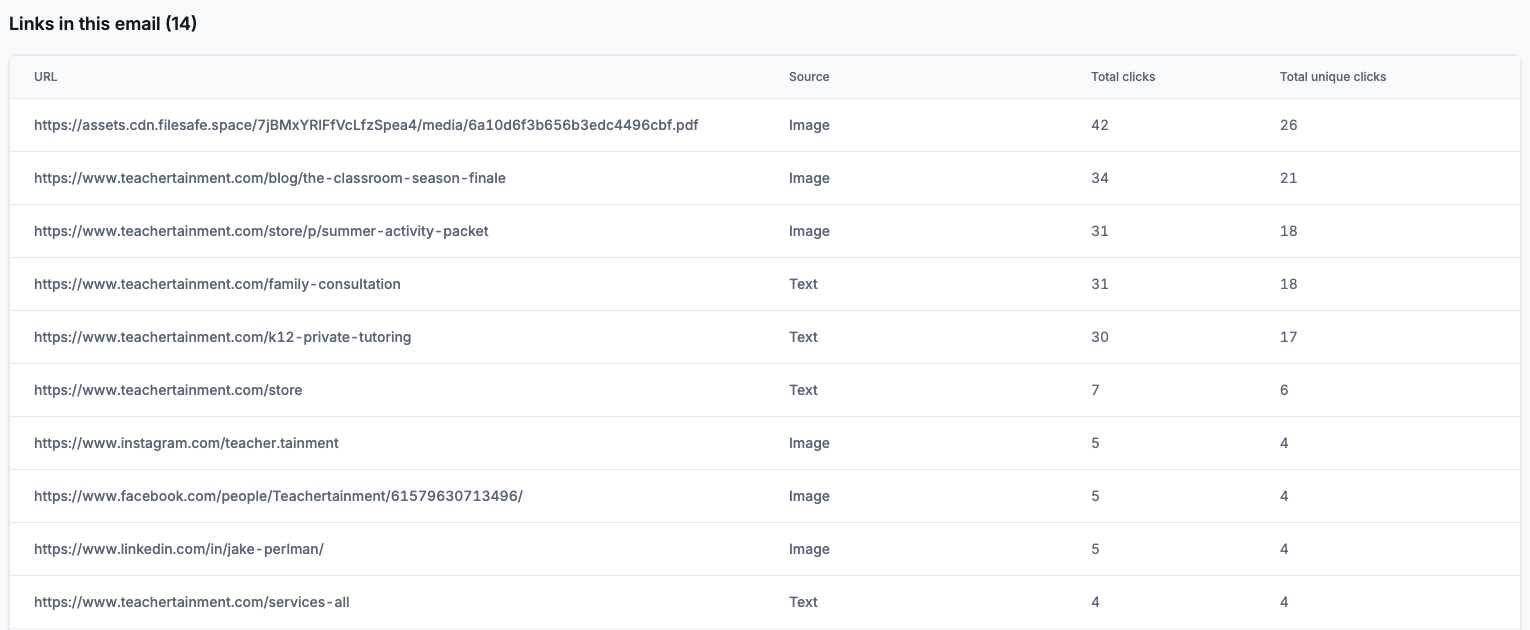Select total clicks value '7'
The height and width of the screenshot is (630, 1530).
1095,390
